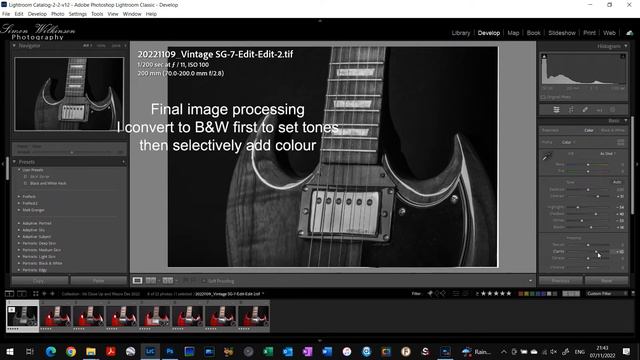Click the Contrast slider handle
640x360 pixels.
(598, 196)
